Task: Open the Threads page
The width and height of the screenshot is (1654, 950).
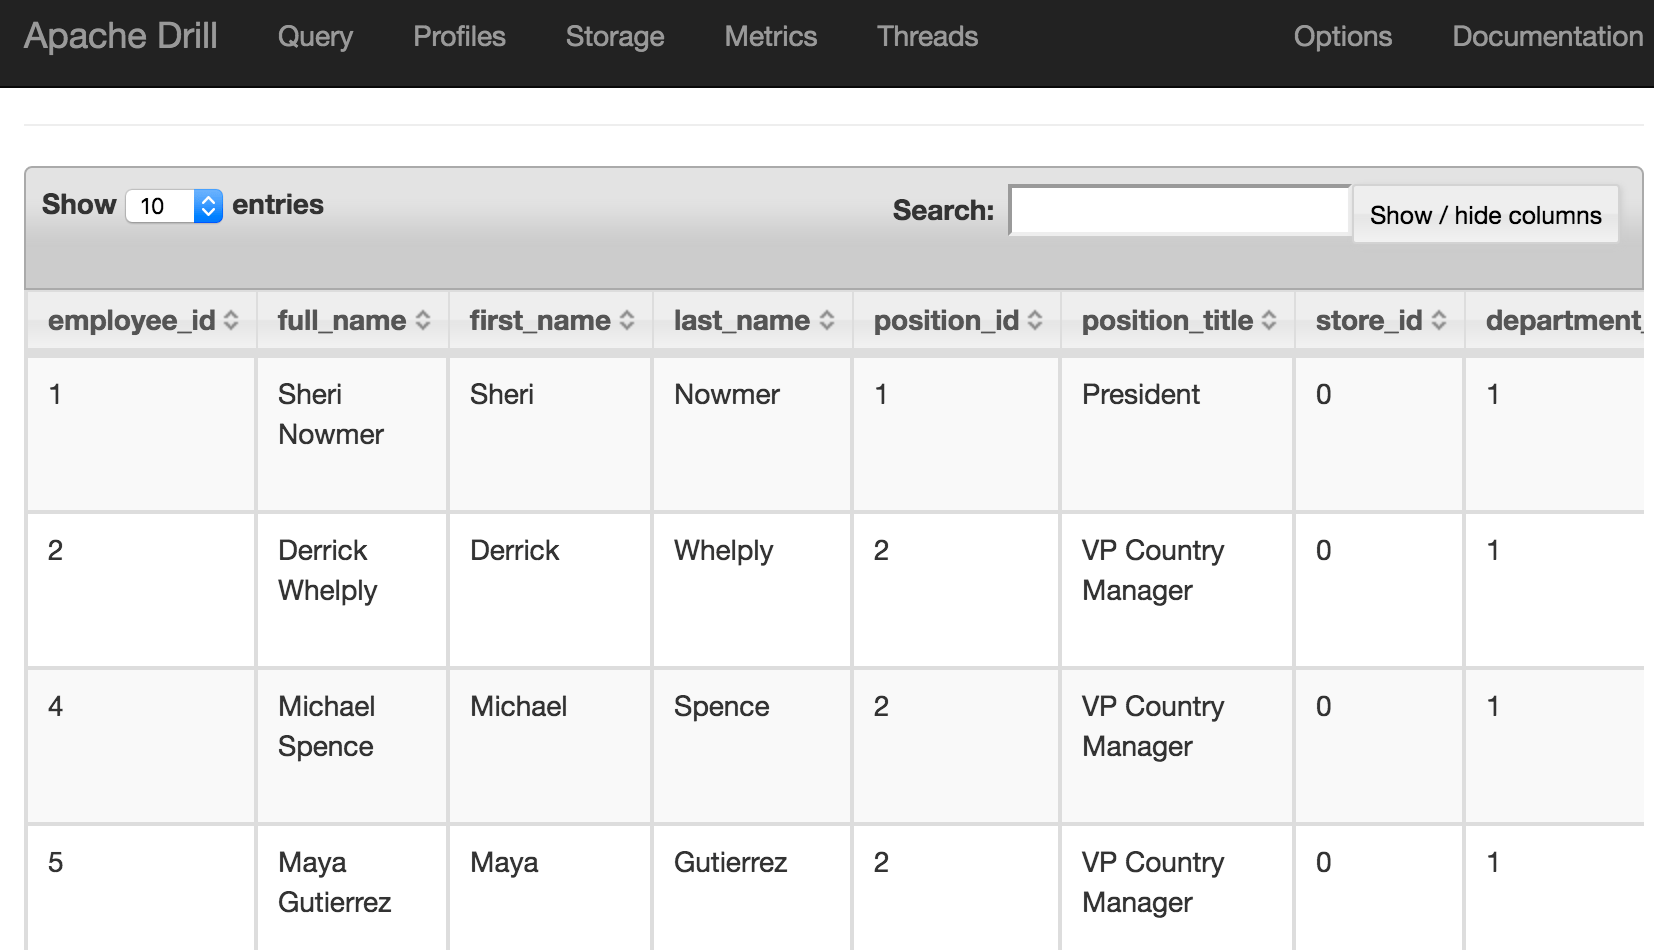Action: tap(927, 37)
